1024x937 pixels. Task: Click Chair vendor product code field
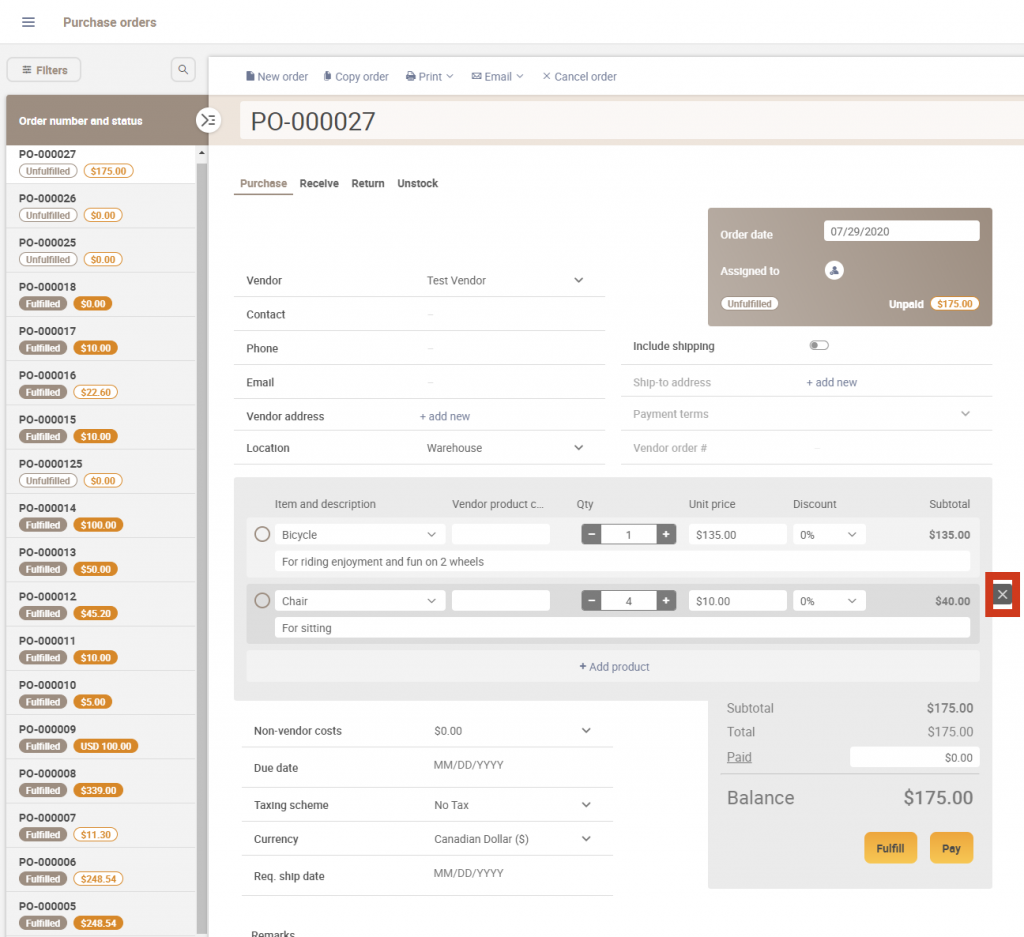tap(500, 601)
